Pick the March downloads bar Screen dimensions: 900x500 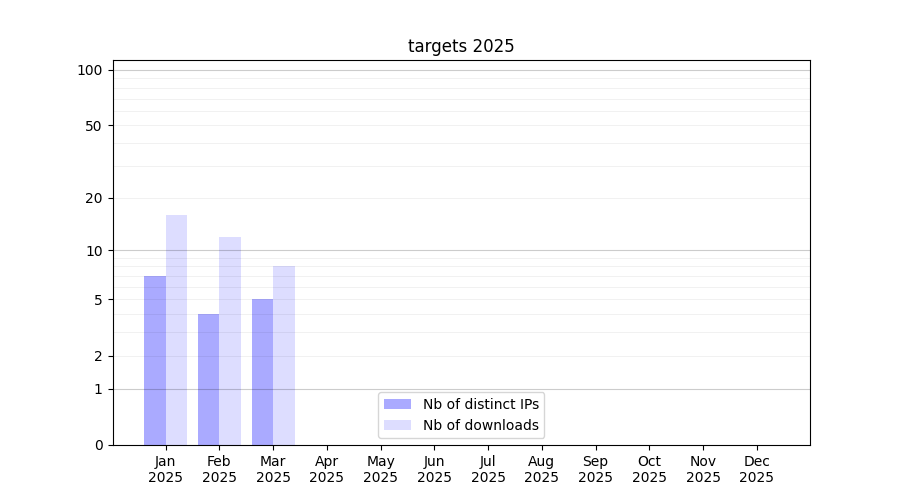pyautogui.click(x=284, y=355)
